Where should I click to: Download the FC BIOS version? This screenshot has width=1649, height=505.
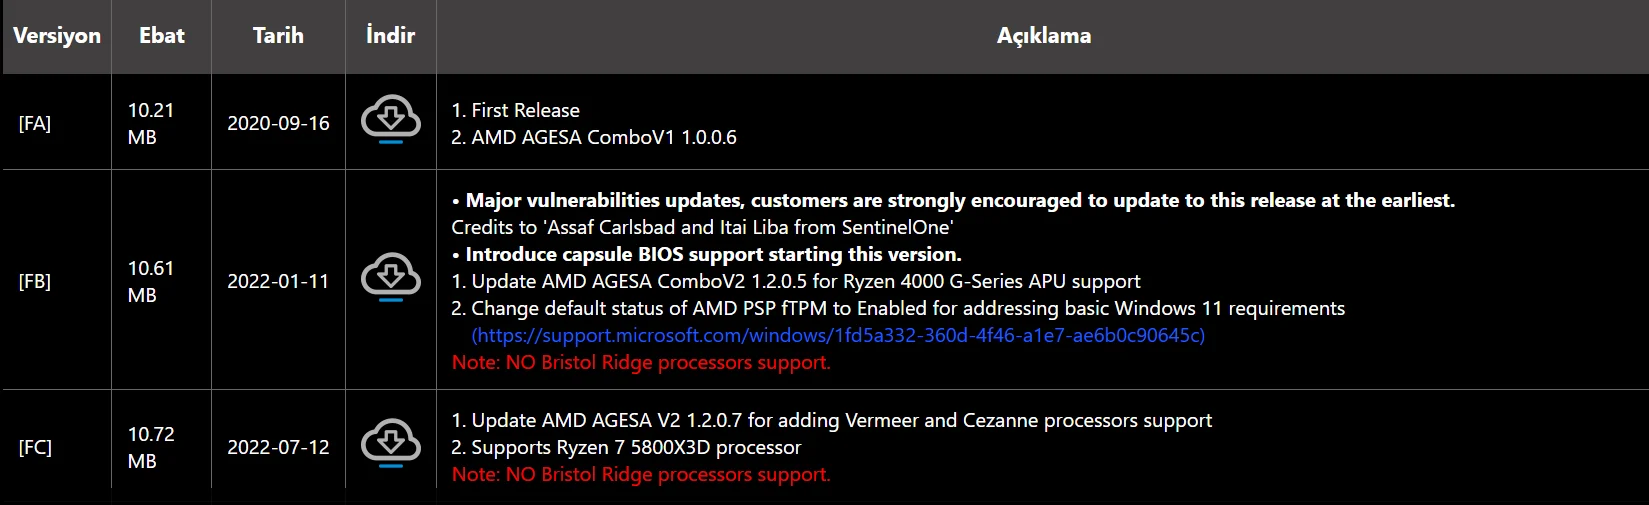pos(390,443)
